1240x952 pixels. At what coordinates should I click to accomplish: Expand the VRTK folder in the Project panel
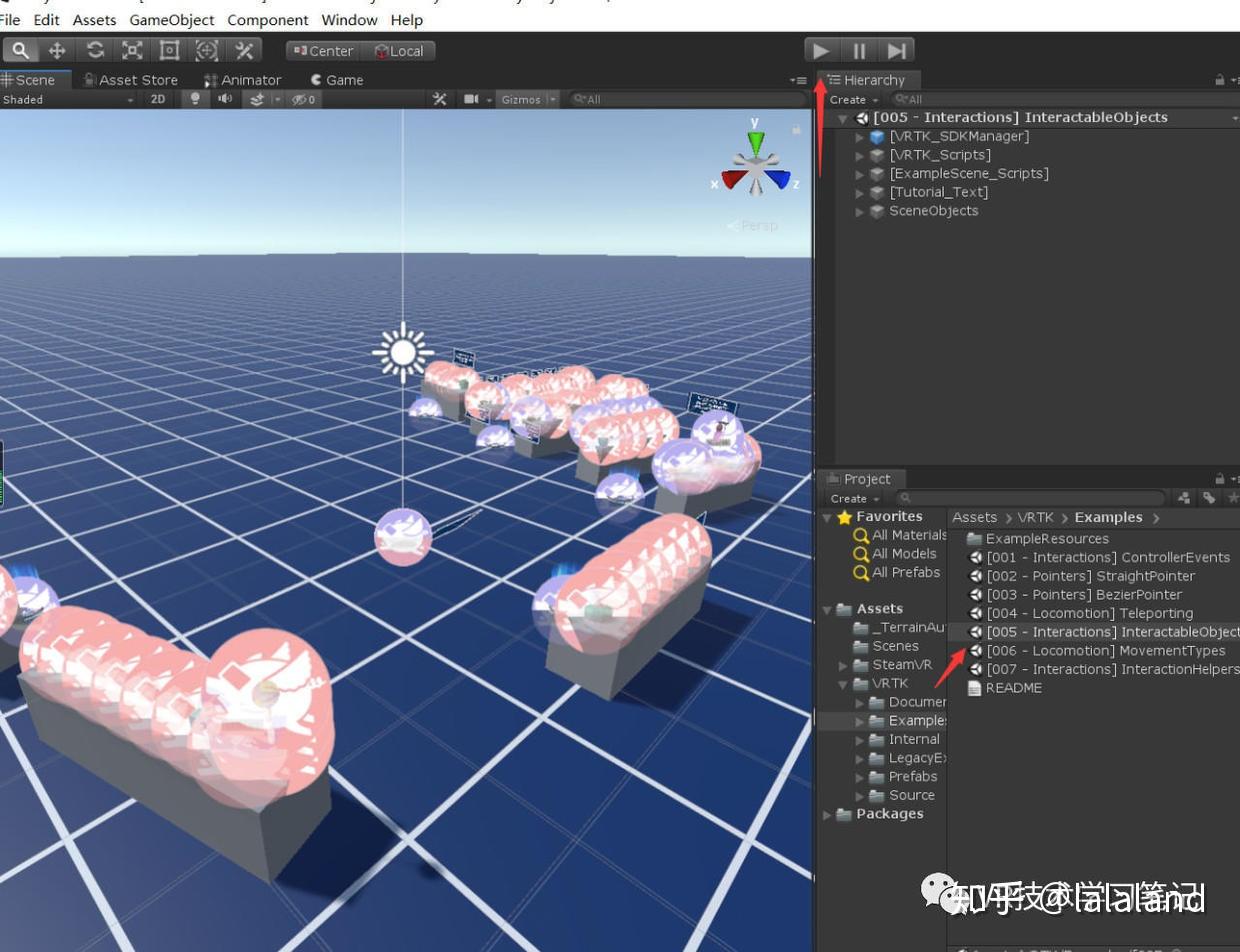pyautogui.click(x=842, y=683)
